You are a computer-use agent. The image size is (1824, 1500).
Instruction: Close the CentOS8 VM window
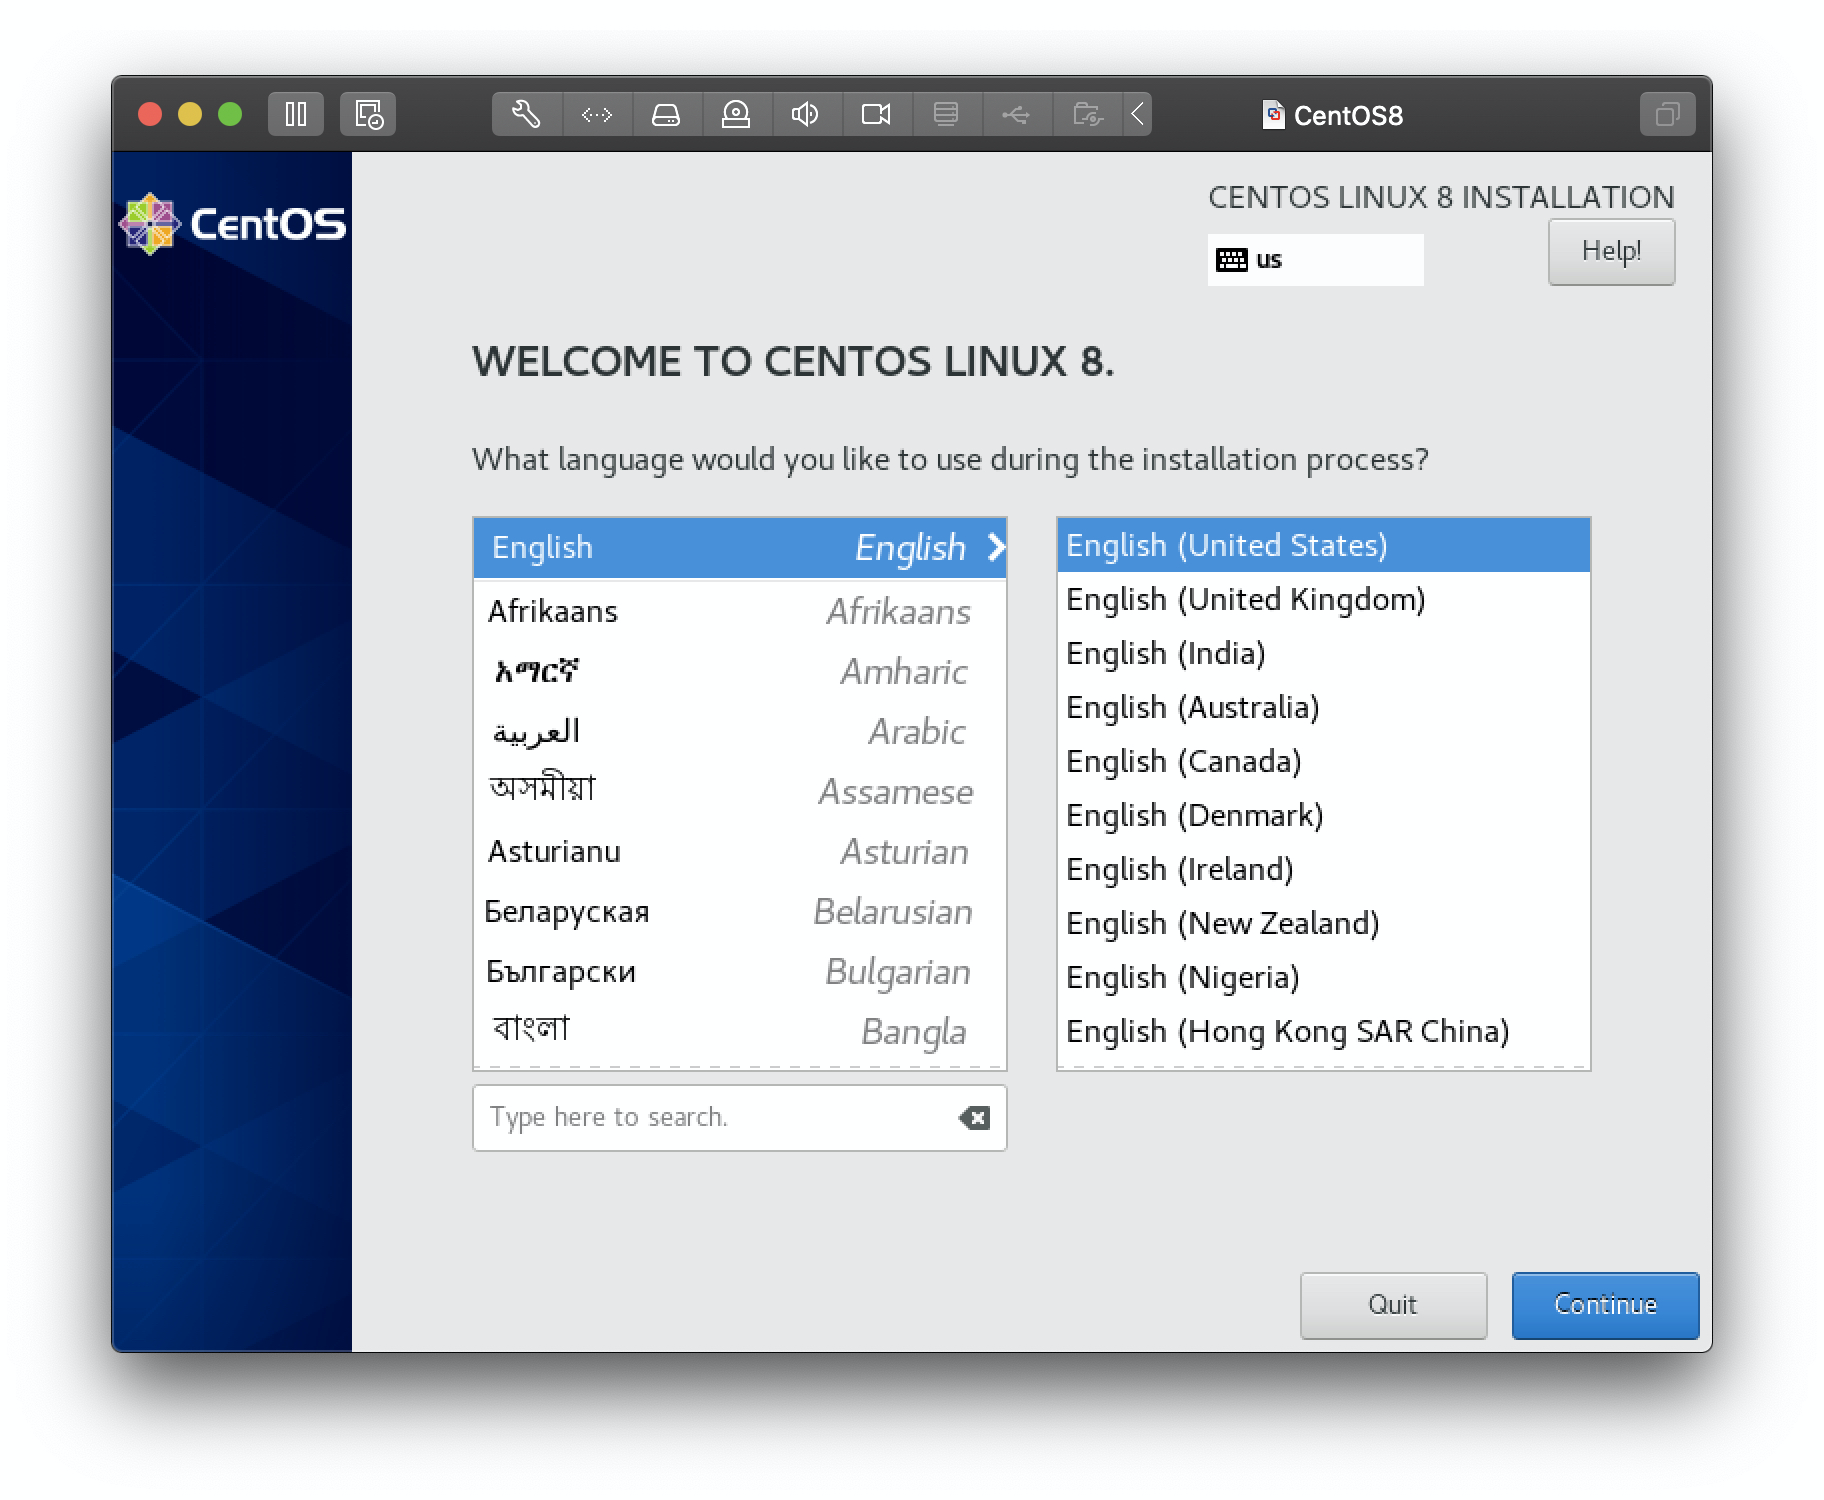coord(150,114)
